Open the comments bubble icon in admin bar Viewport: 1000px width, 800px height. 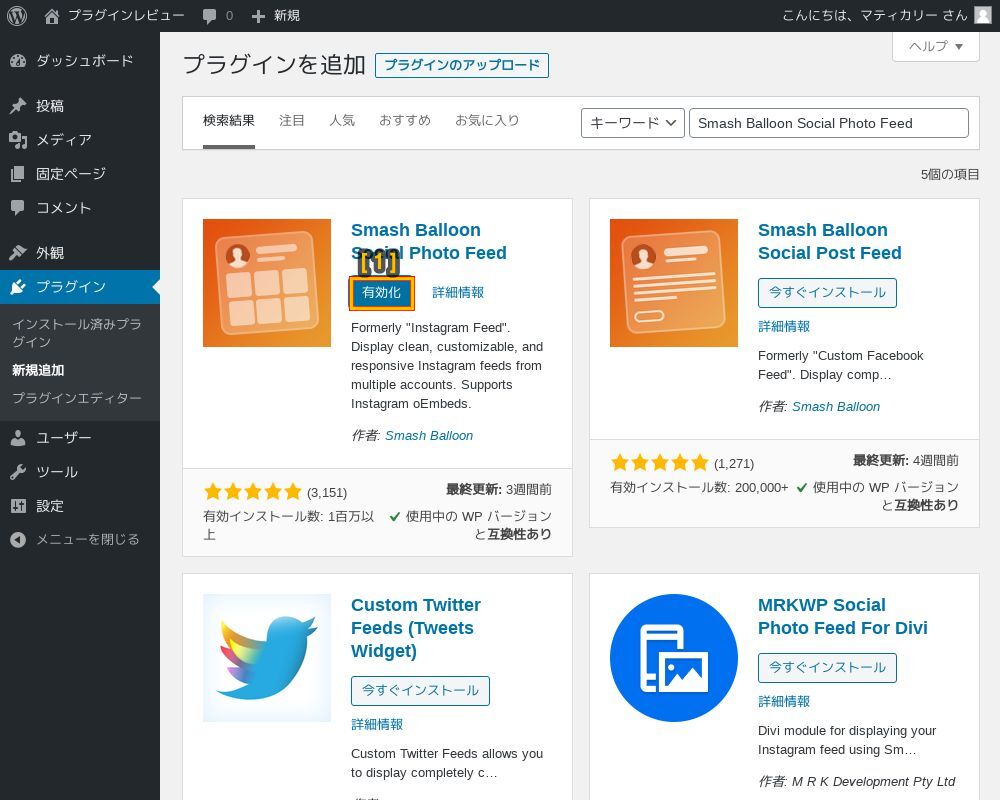coord(209,16)
